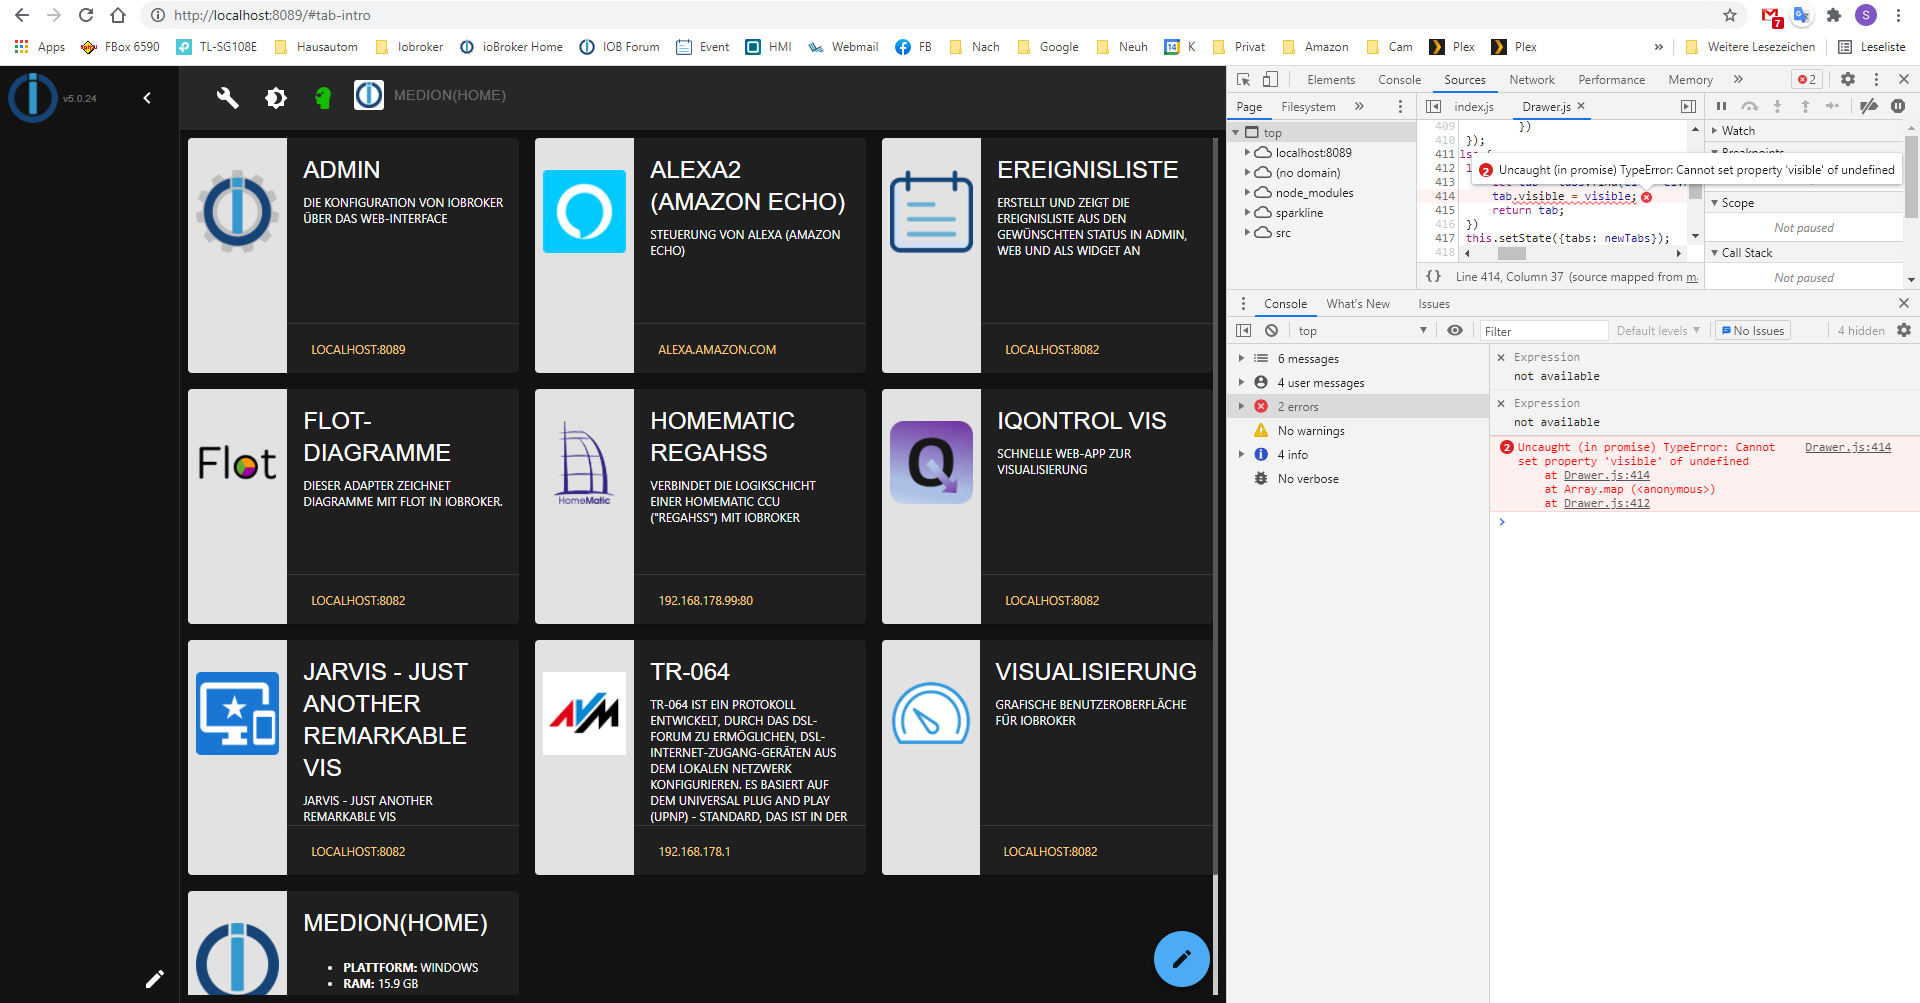Click the source code horizontal scrollbar
The width and height of the screenshot is (1920, 1003).
(1511, 253)
